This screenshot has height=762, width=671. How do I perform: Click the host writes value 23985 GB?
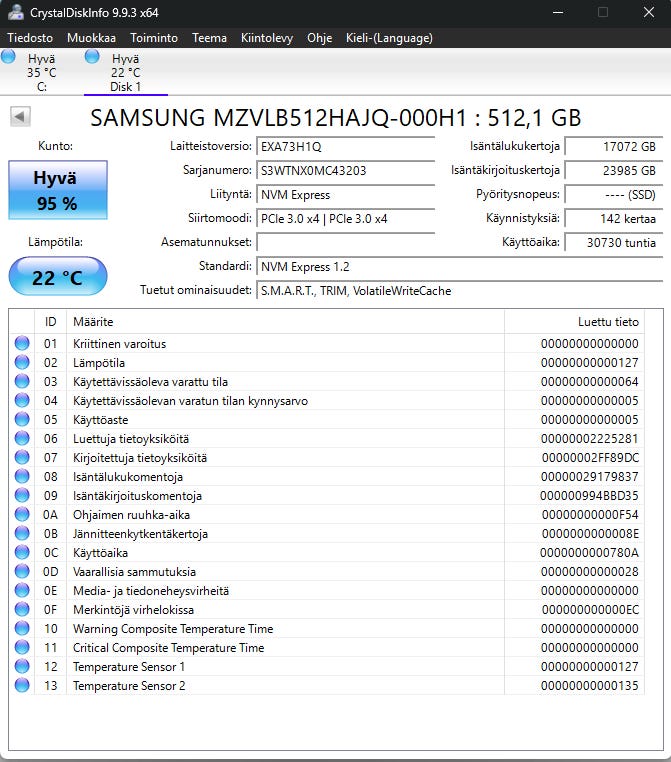614,170
